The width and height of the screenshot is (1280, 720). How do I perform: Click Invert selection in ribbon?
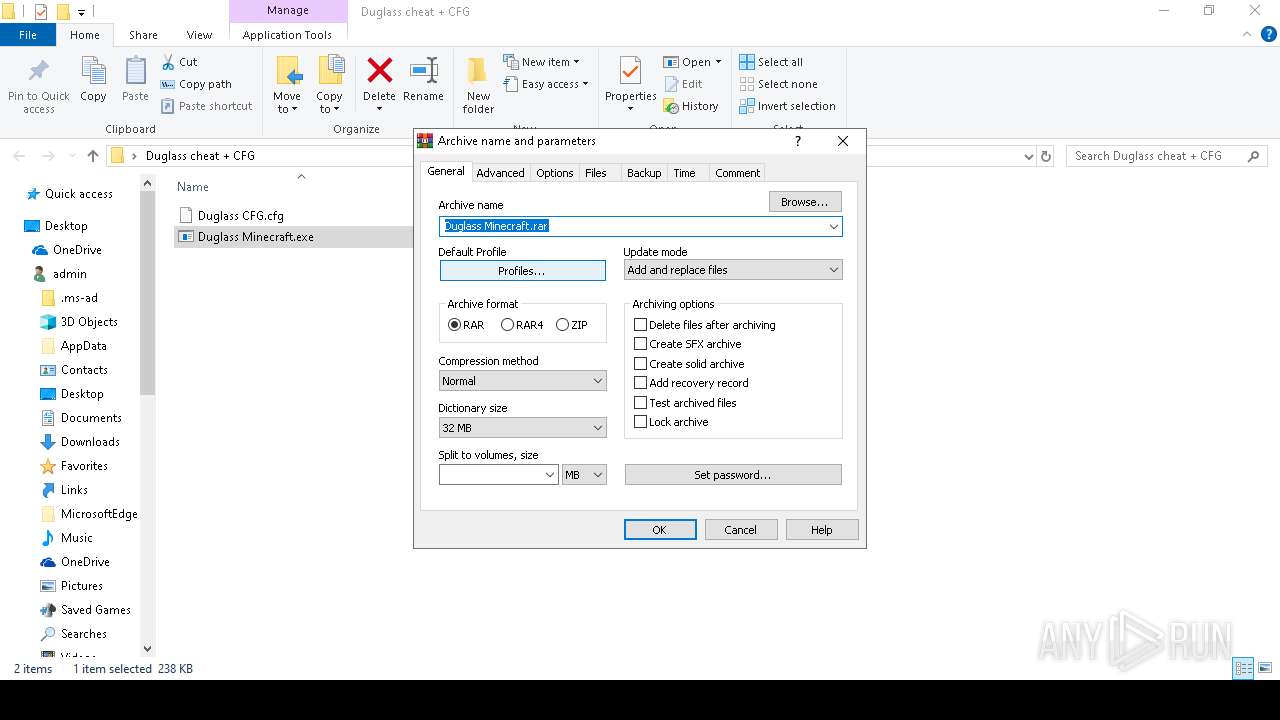pos(787,106)
